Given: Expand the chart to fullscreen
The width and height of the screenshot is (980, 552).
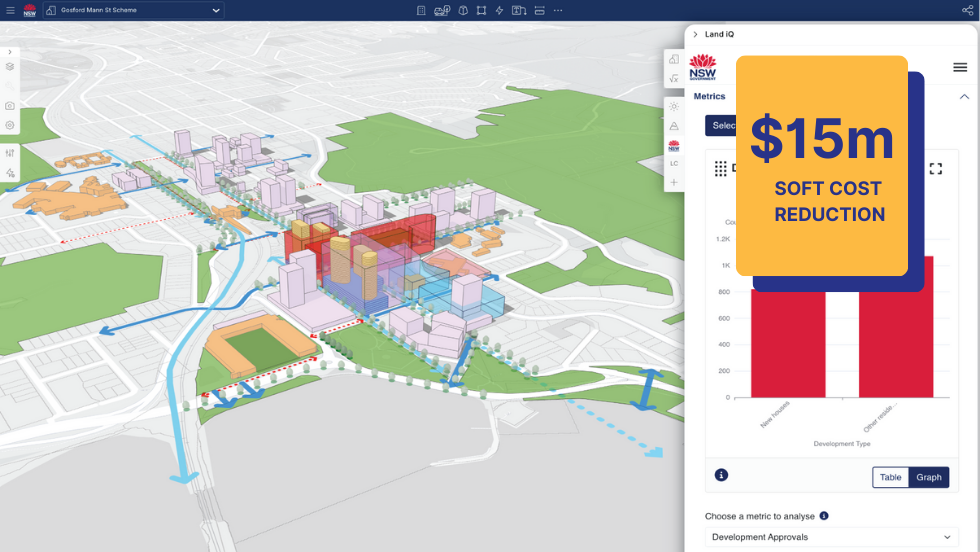Looking at the screenshot, I should (936, 169).
